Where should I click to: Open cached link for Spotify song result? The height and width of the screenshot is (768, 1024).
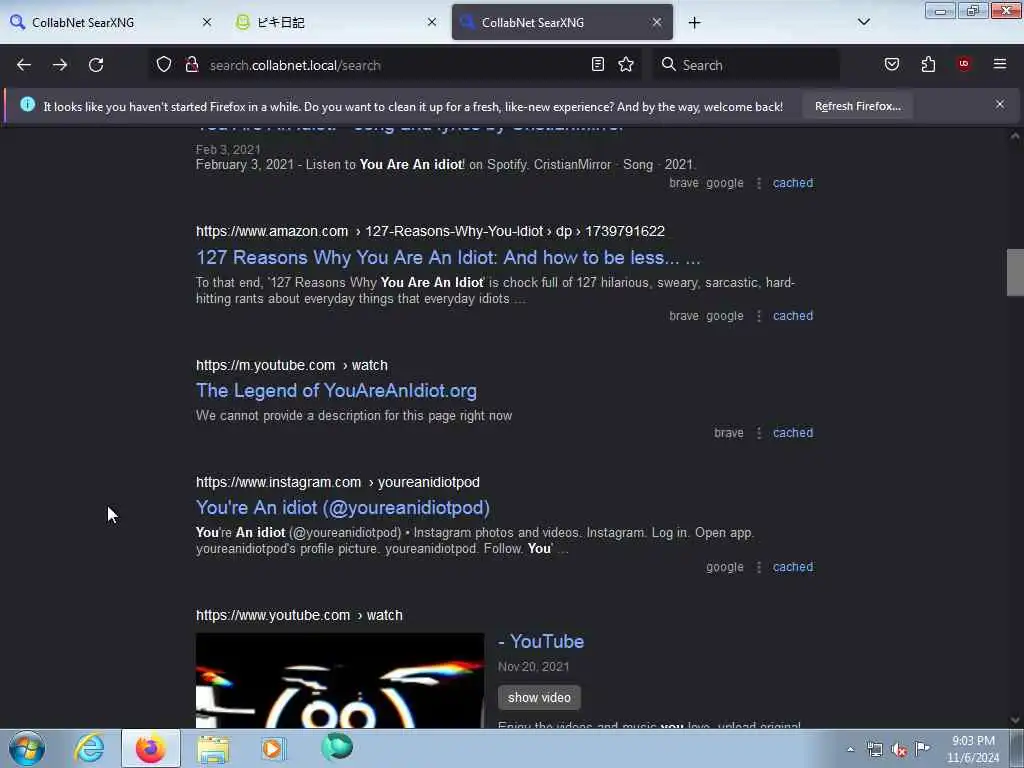793,183
